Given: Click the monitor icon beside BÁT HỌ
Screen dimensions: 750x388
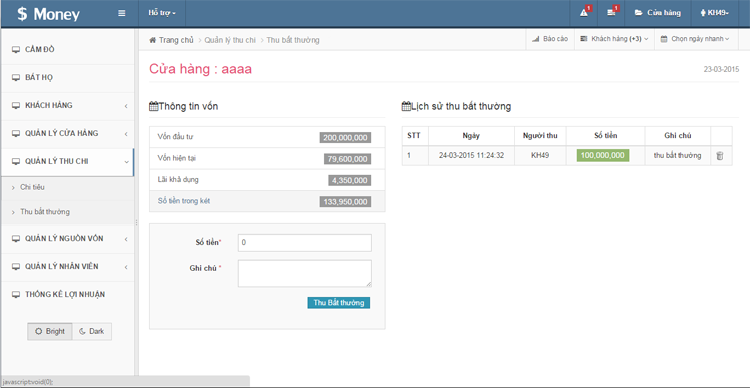Looking at the screenshot, I should pyautogui.click(x=16, y=78).
